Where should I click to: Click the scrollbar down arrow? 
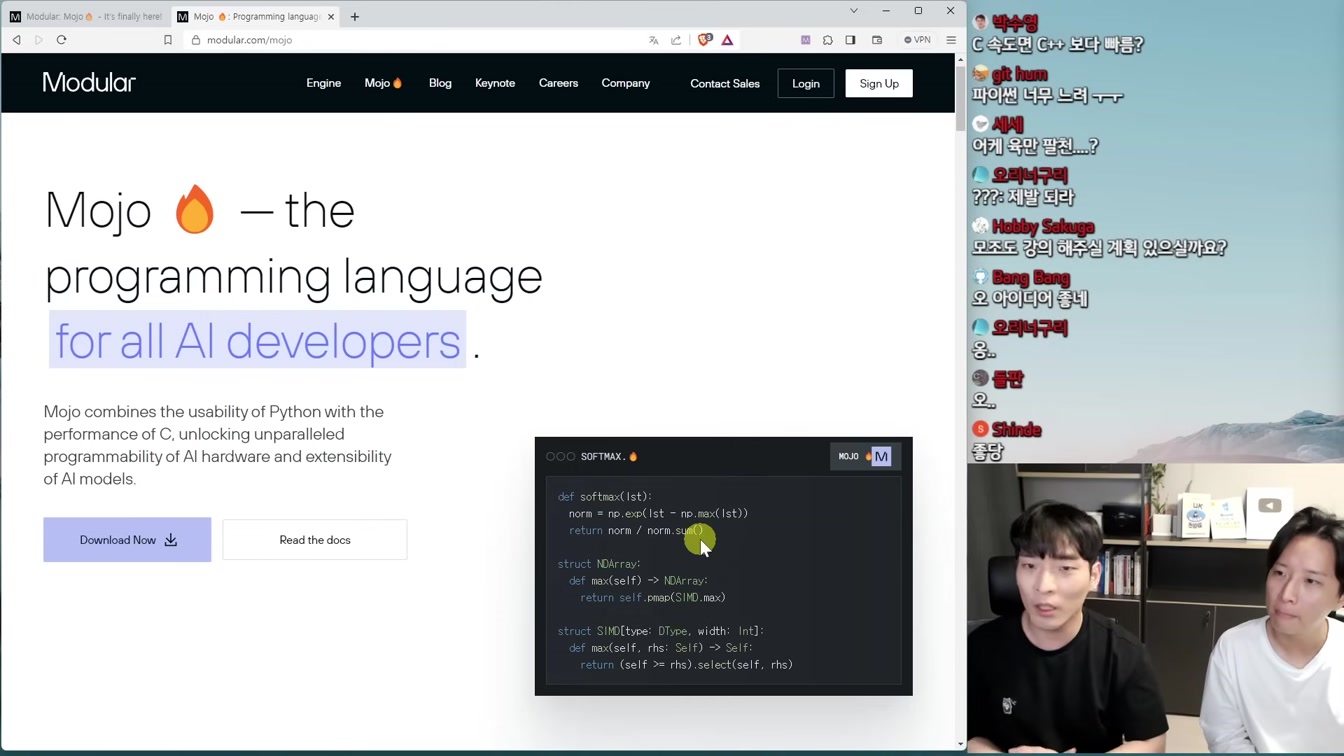(x=960, y=744)
